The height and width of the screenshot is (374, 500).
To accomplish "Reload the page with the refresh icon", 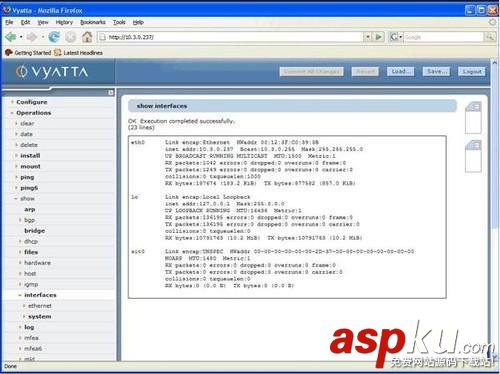I will [x=54, y=37].
